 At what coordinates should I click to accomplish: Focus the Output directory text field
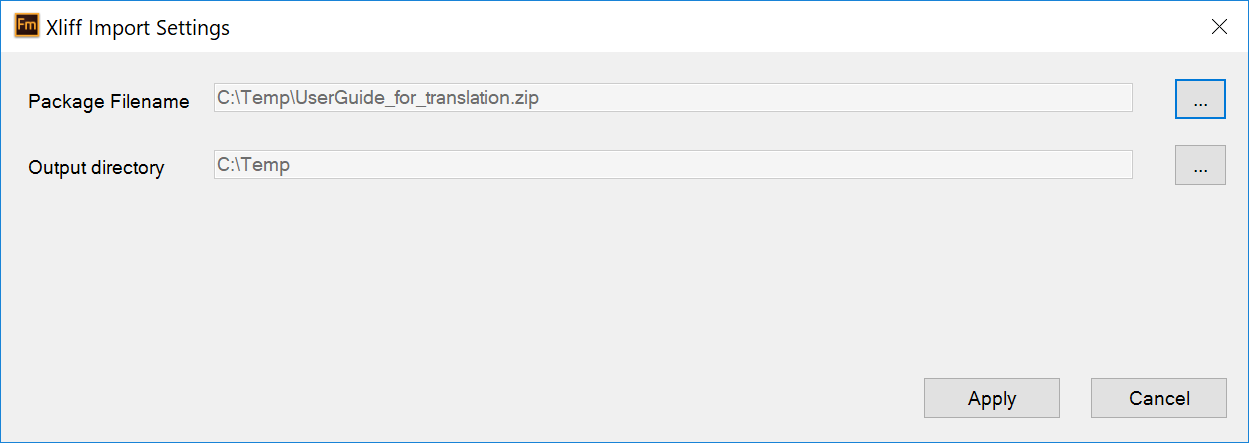(x=672, y=165)
